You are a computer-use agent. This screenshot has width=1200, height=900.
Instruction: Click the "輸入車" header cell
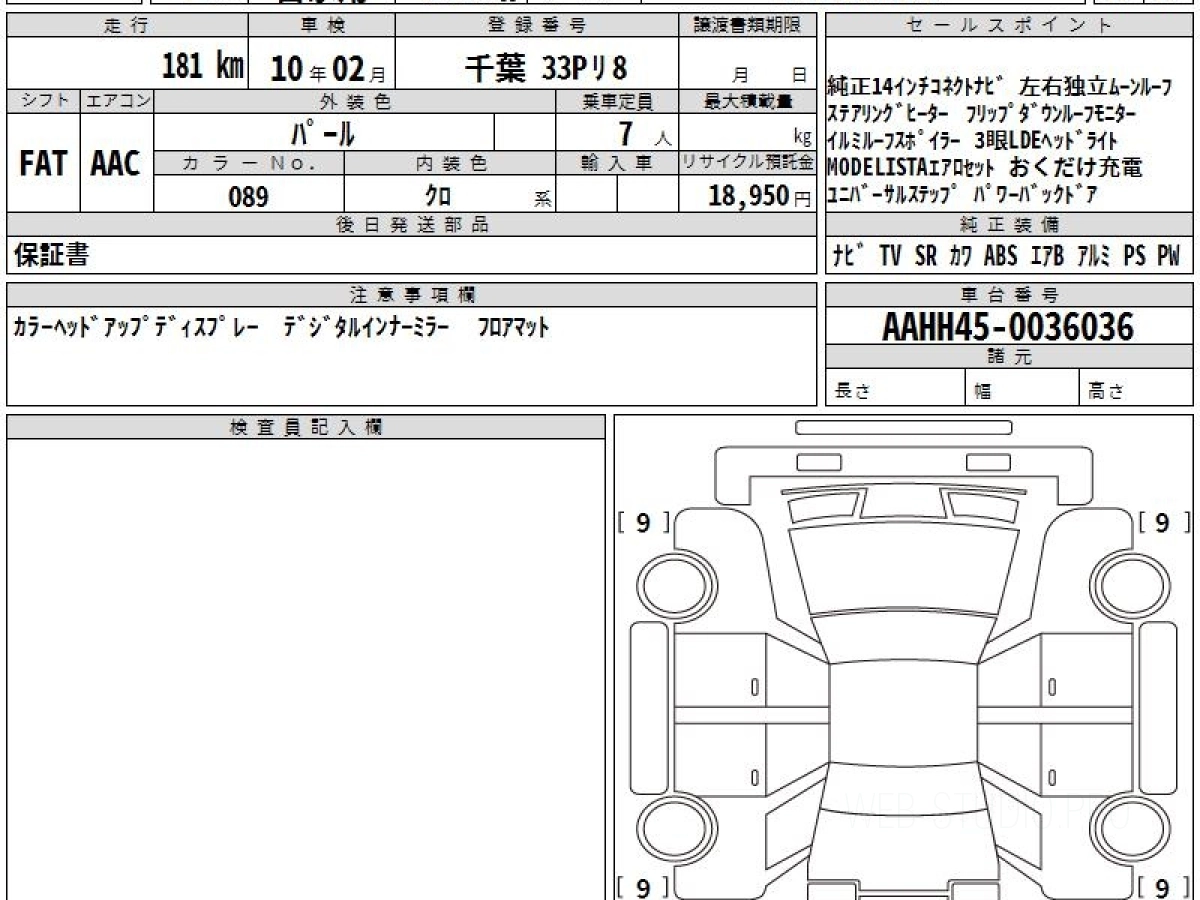tap(617, 163)
